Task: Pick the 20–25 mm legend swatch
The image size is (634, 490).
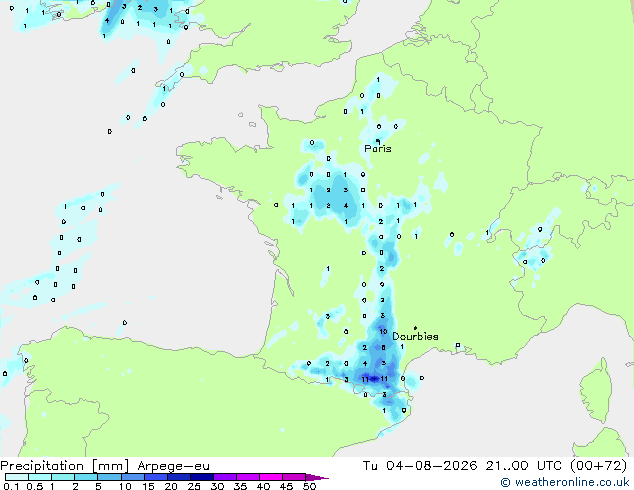Action: point(179,477)
